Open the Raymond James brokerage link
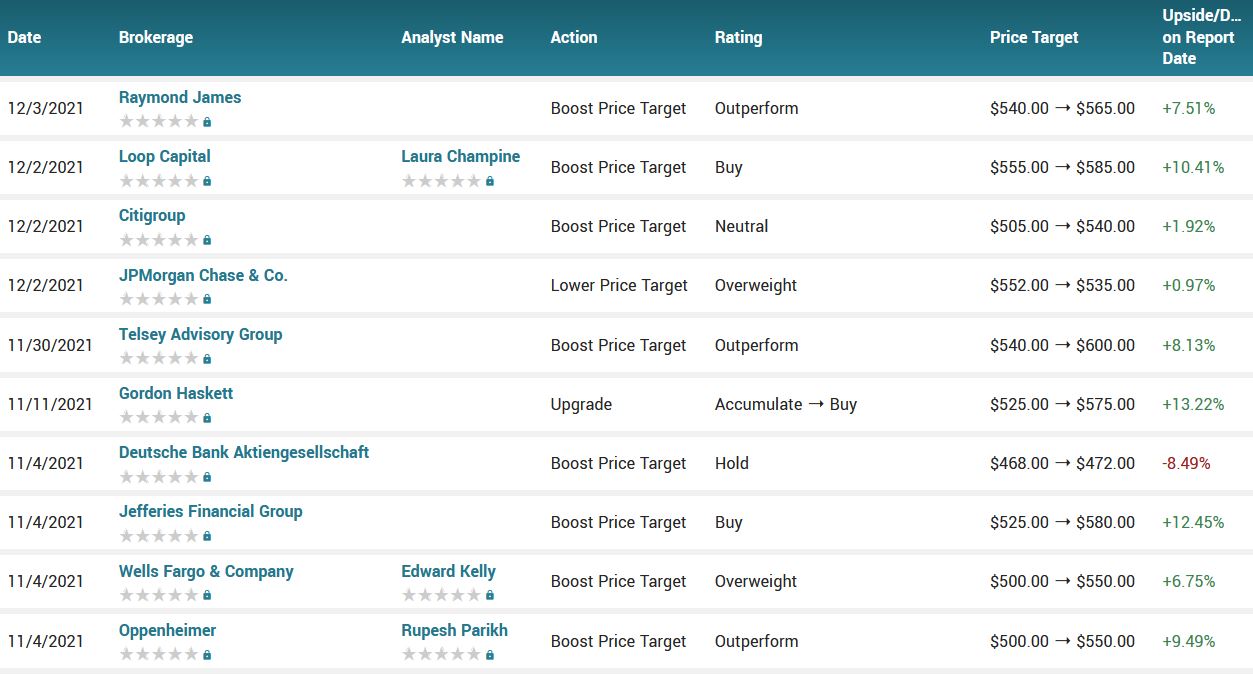Screen dimensions: 1253x676 pyautogui.click(x=180, y=97)
